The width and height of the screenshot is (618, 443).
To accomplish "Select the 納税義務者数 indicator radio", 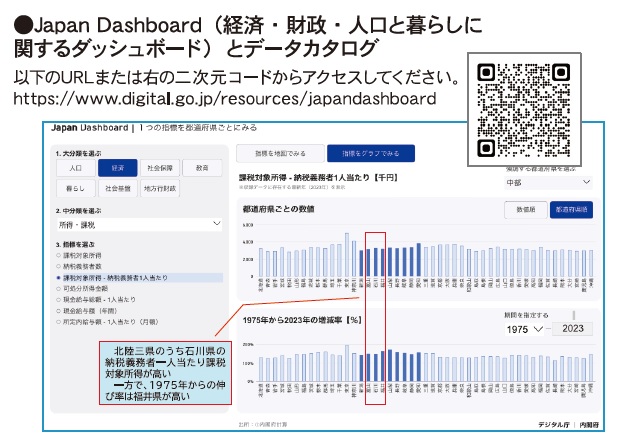I will pos(58,266).
